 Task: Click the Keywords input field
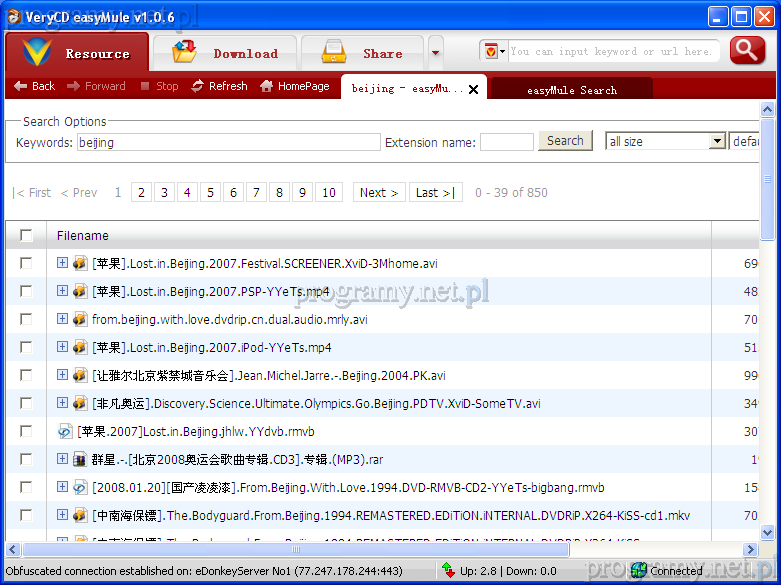pos(228,142)
